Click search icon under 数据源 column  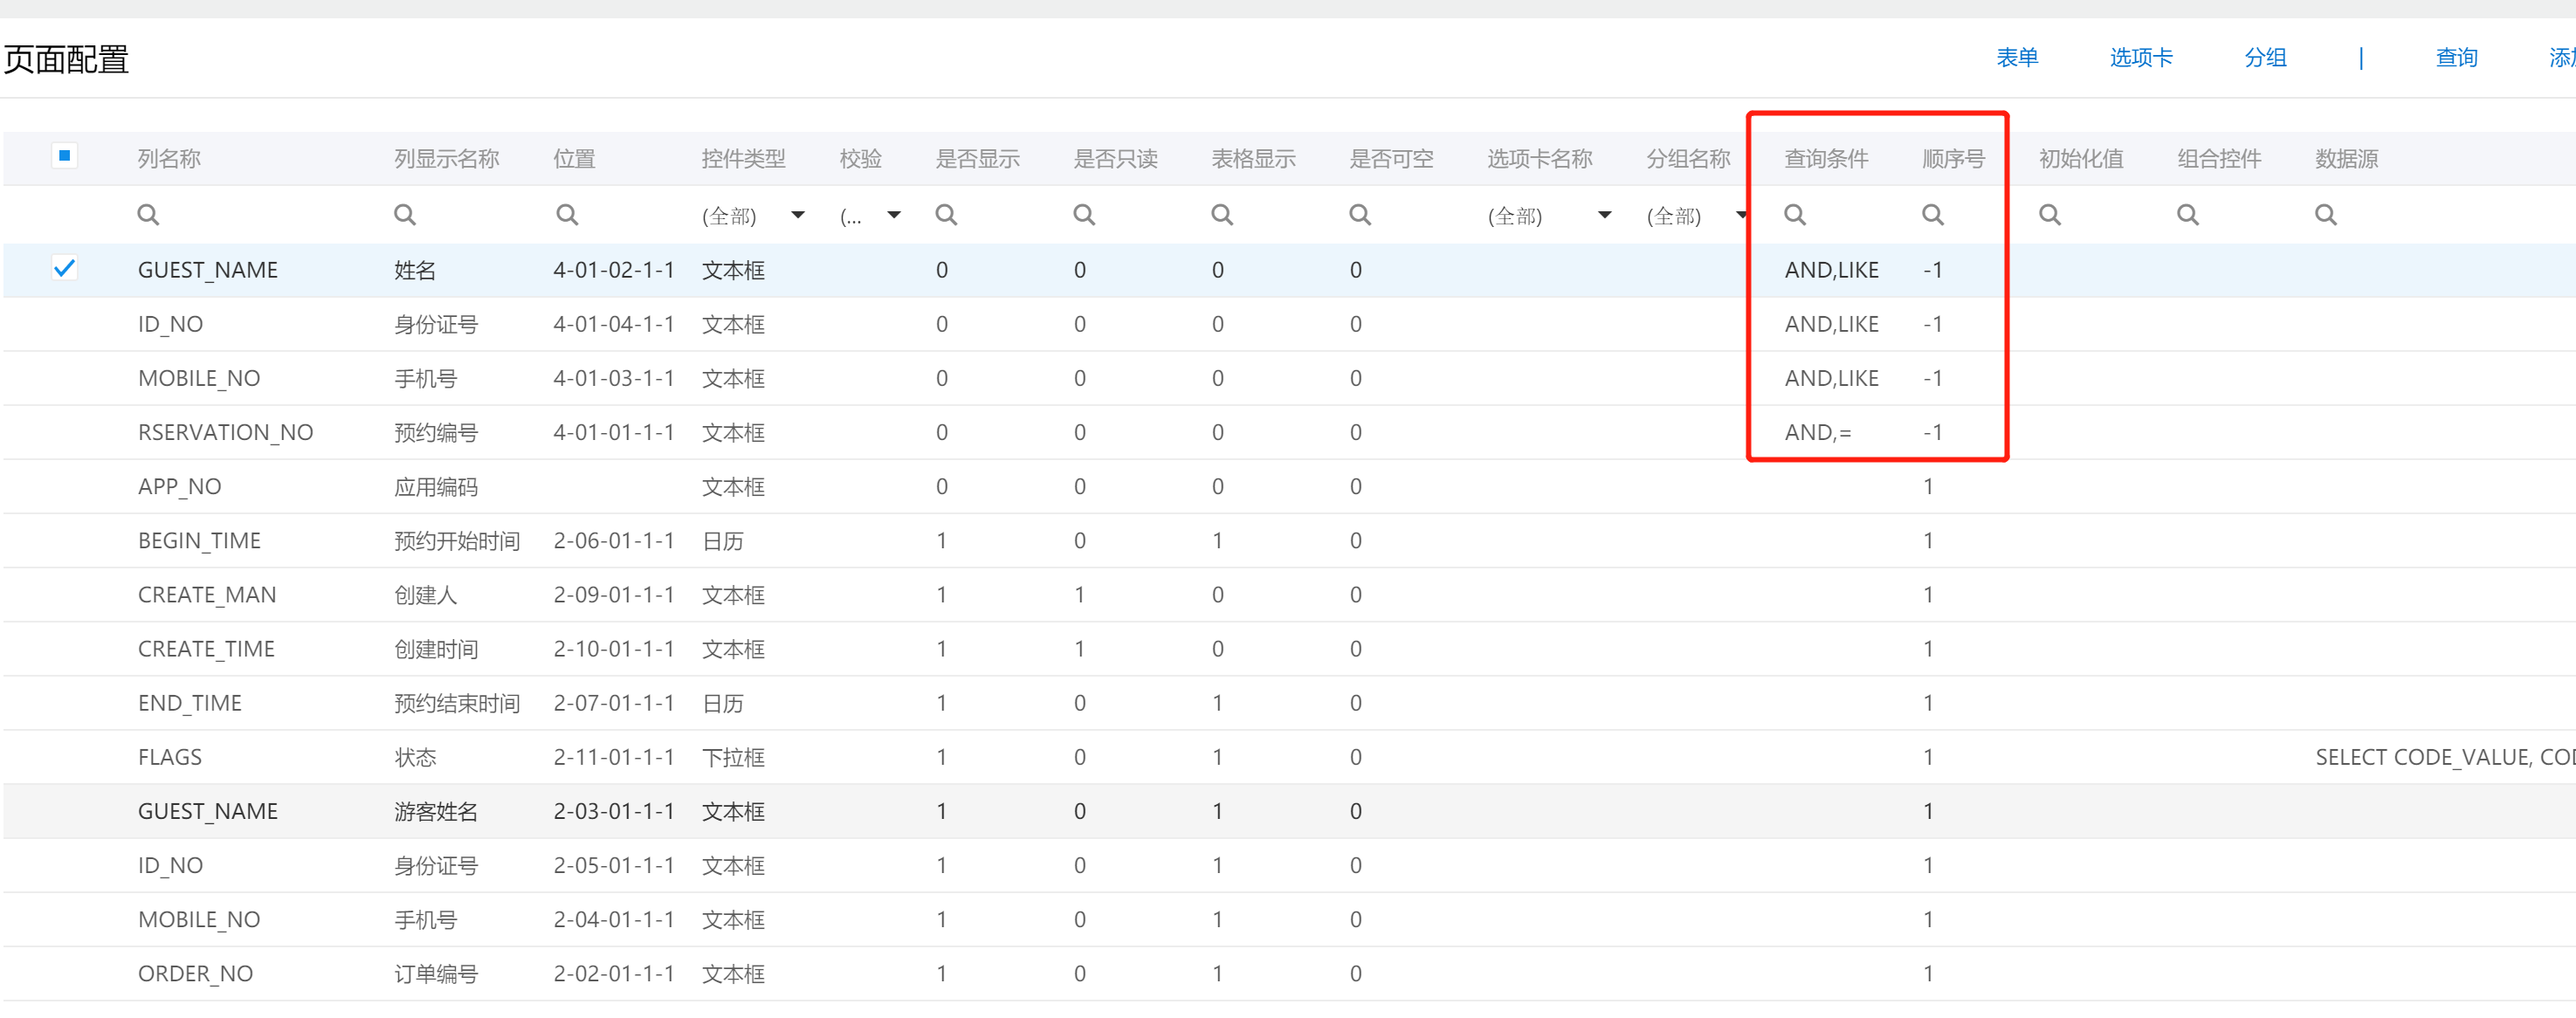click(x=2326, y=215)
